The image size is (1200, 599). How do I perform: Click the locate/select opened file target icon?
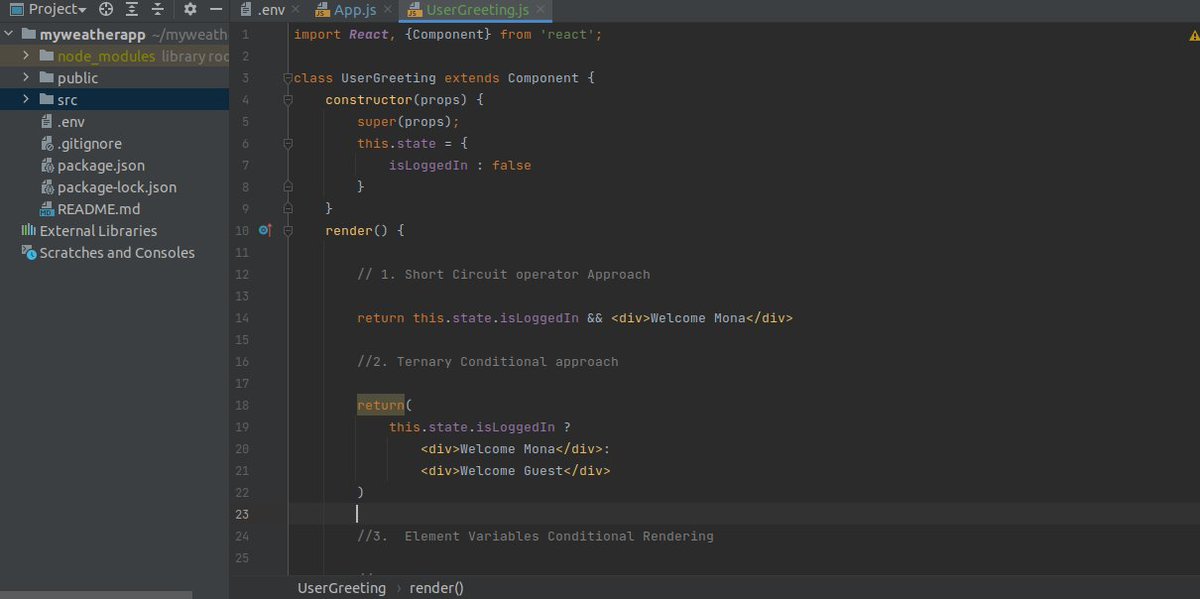coord(107,10)
